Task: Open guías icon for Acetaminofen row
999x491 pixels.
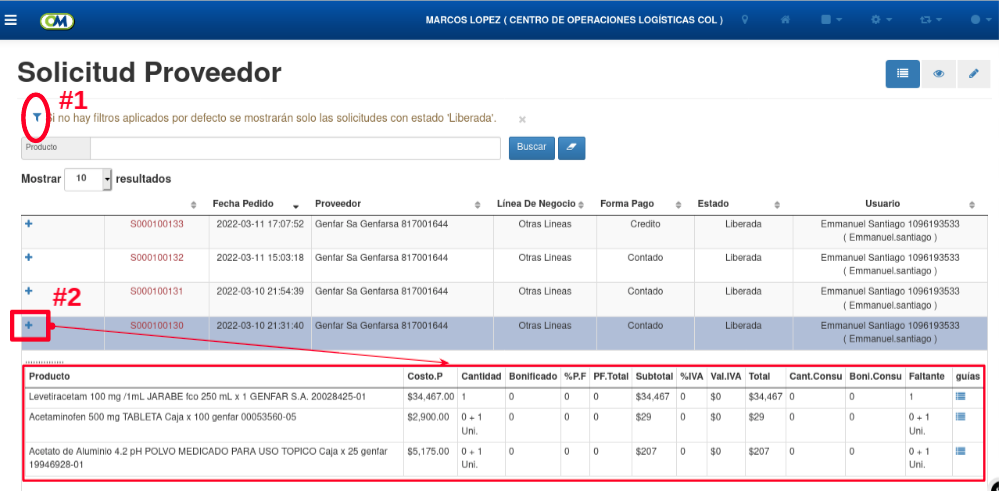Action: click(x=961, y=416)
